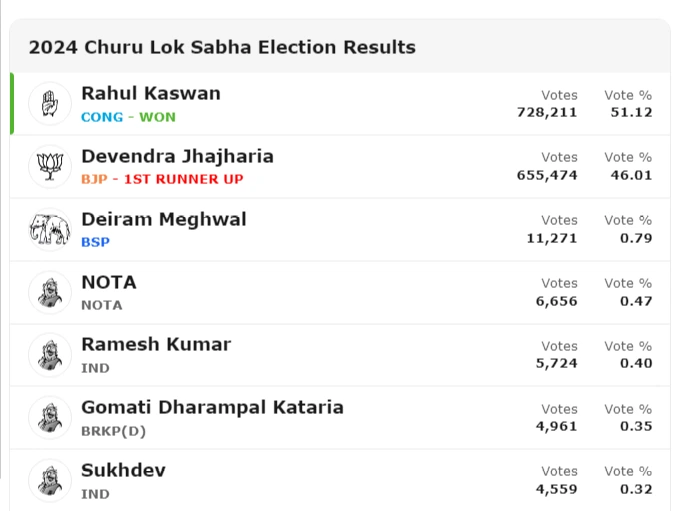
Task: Click Ramesh Kumar's candidate icon
Action: [x=50, y=354]
